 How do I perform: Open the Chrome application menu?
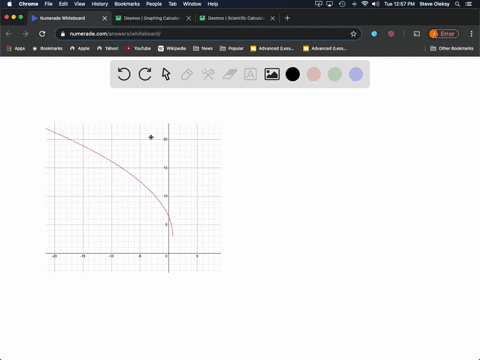point(28,4)
